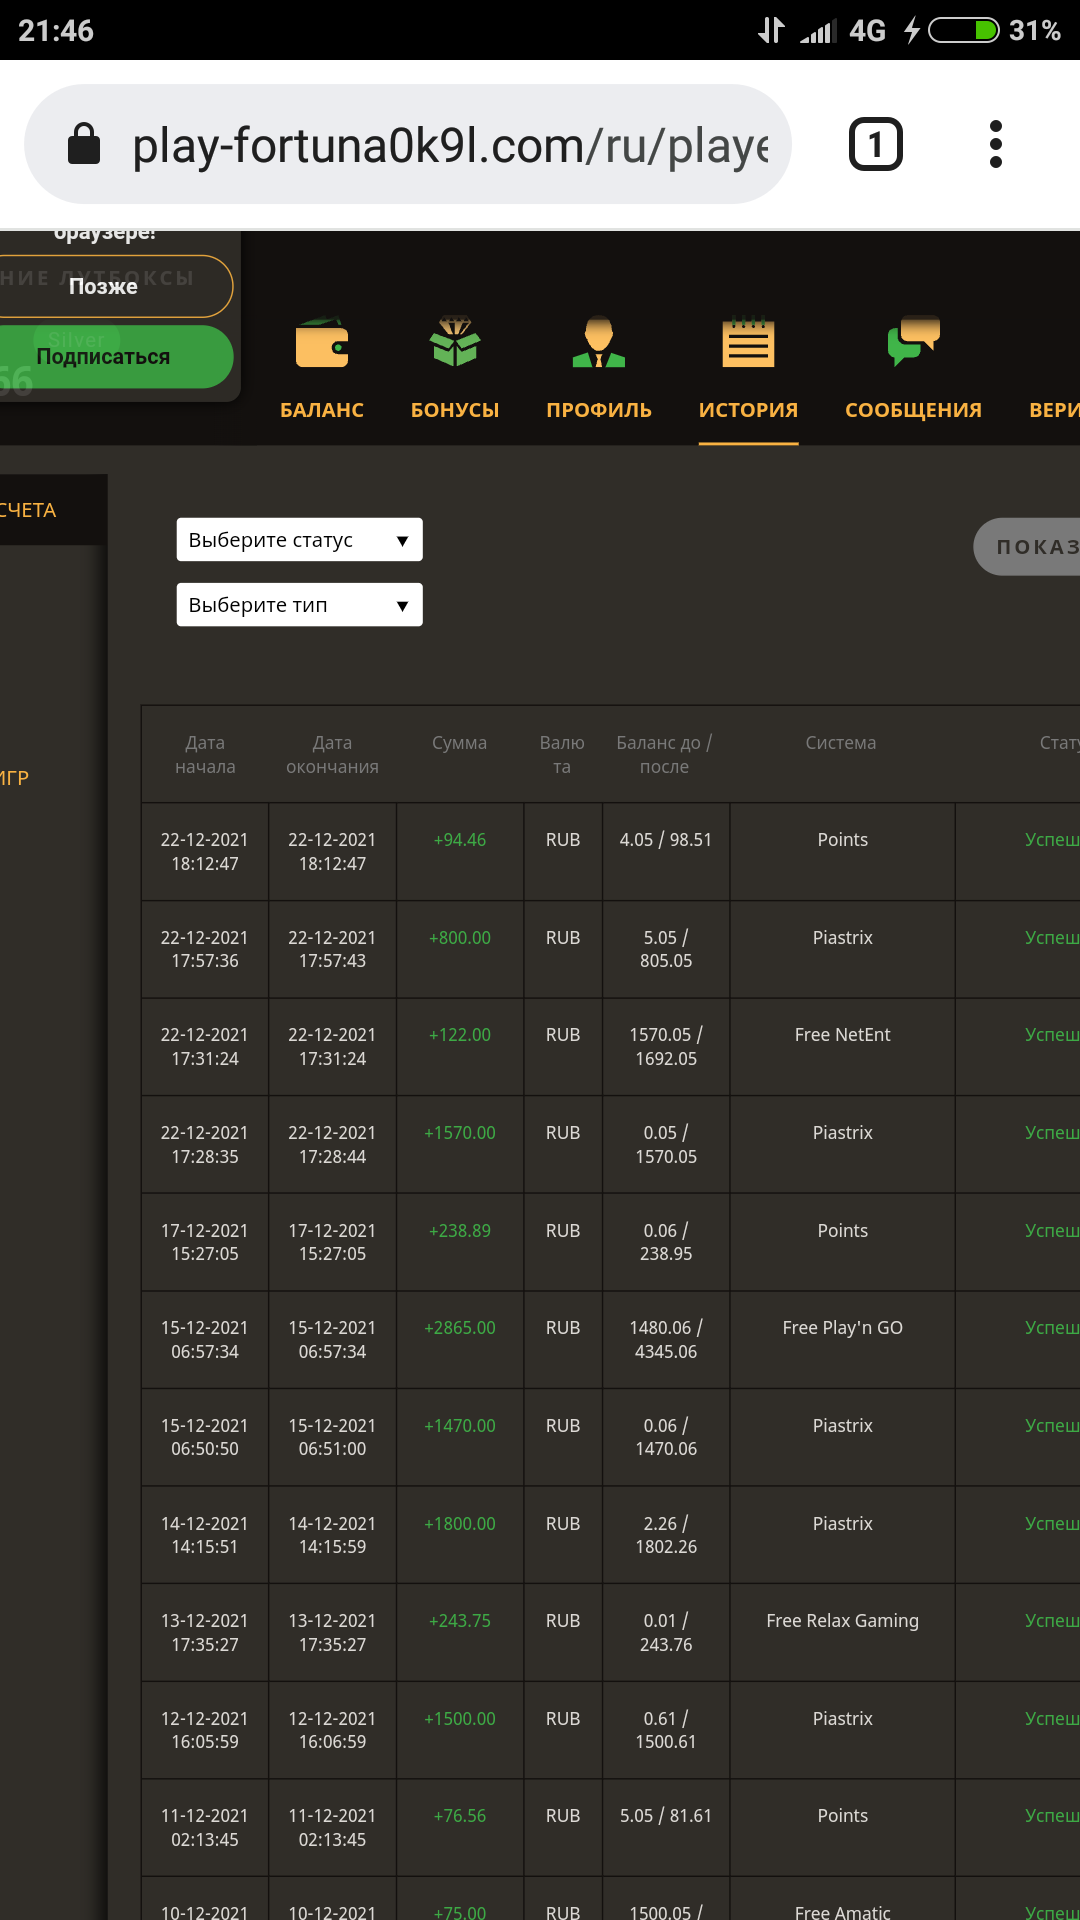1080x1920 pixels.
Task: Switch to the БАЛАНС tab label
Action: 321,410
